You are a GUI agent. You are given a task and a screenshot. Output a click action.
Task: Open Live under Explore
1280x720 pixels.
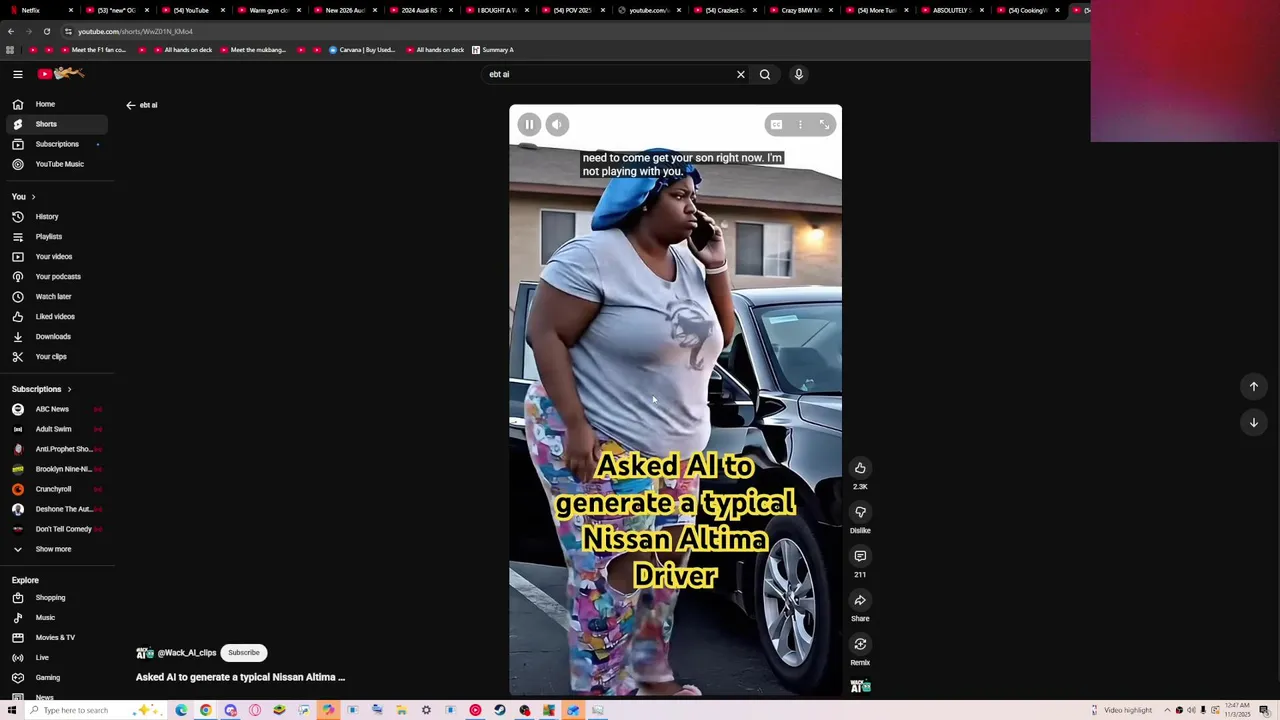pyautogui.click(x=57, y=658)
